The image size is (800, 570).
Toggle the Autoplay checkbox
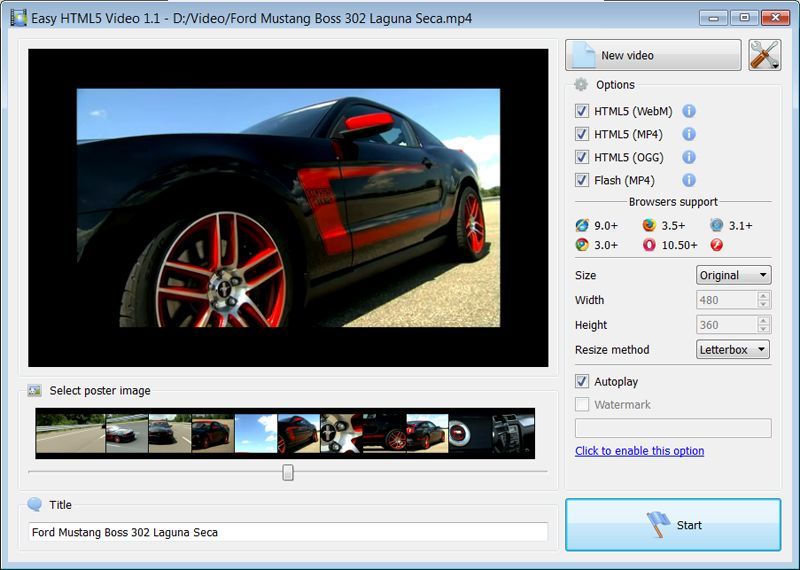(x=582, y=382)
